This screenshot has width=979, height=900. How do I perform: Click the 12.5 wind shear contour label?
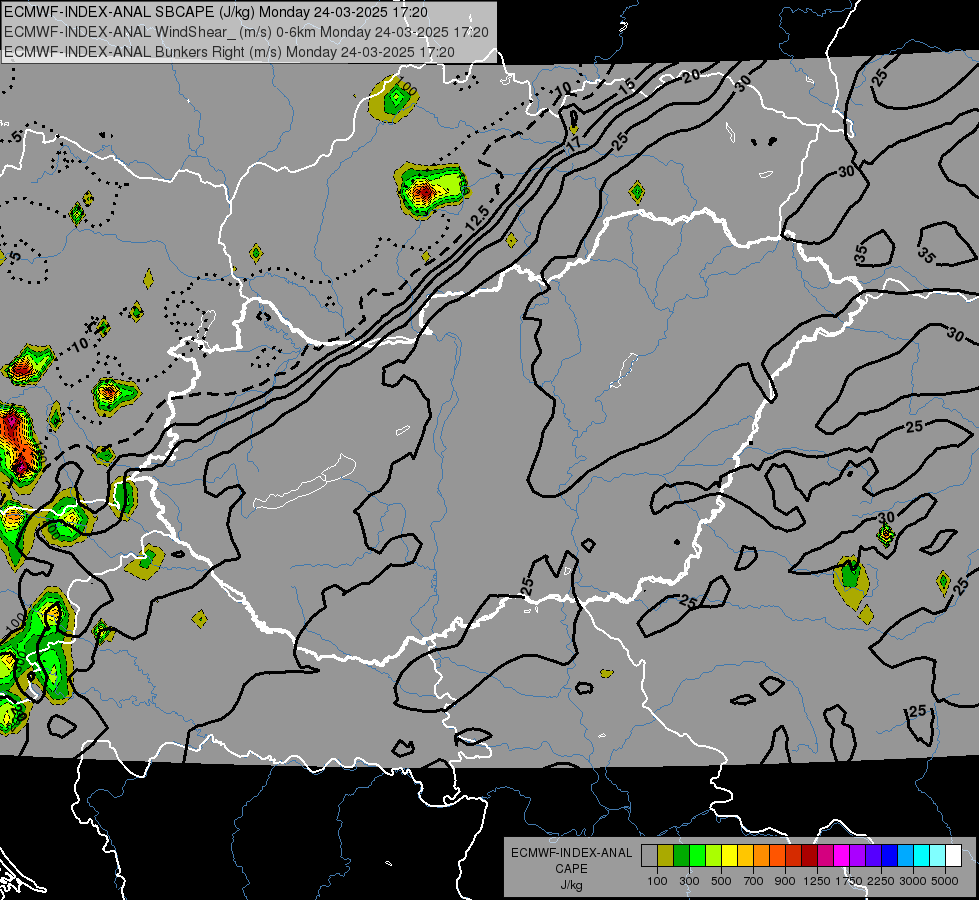tap(478, 220)
